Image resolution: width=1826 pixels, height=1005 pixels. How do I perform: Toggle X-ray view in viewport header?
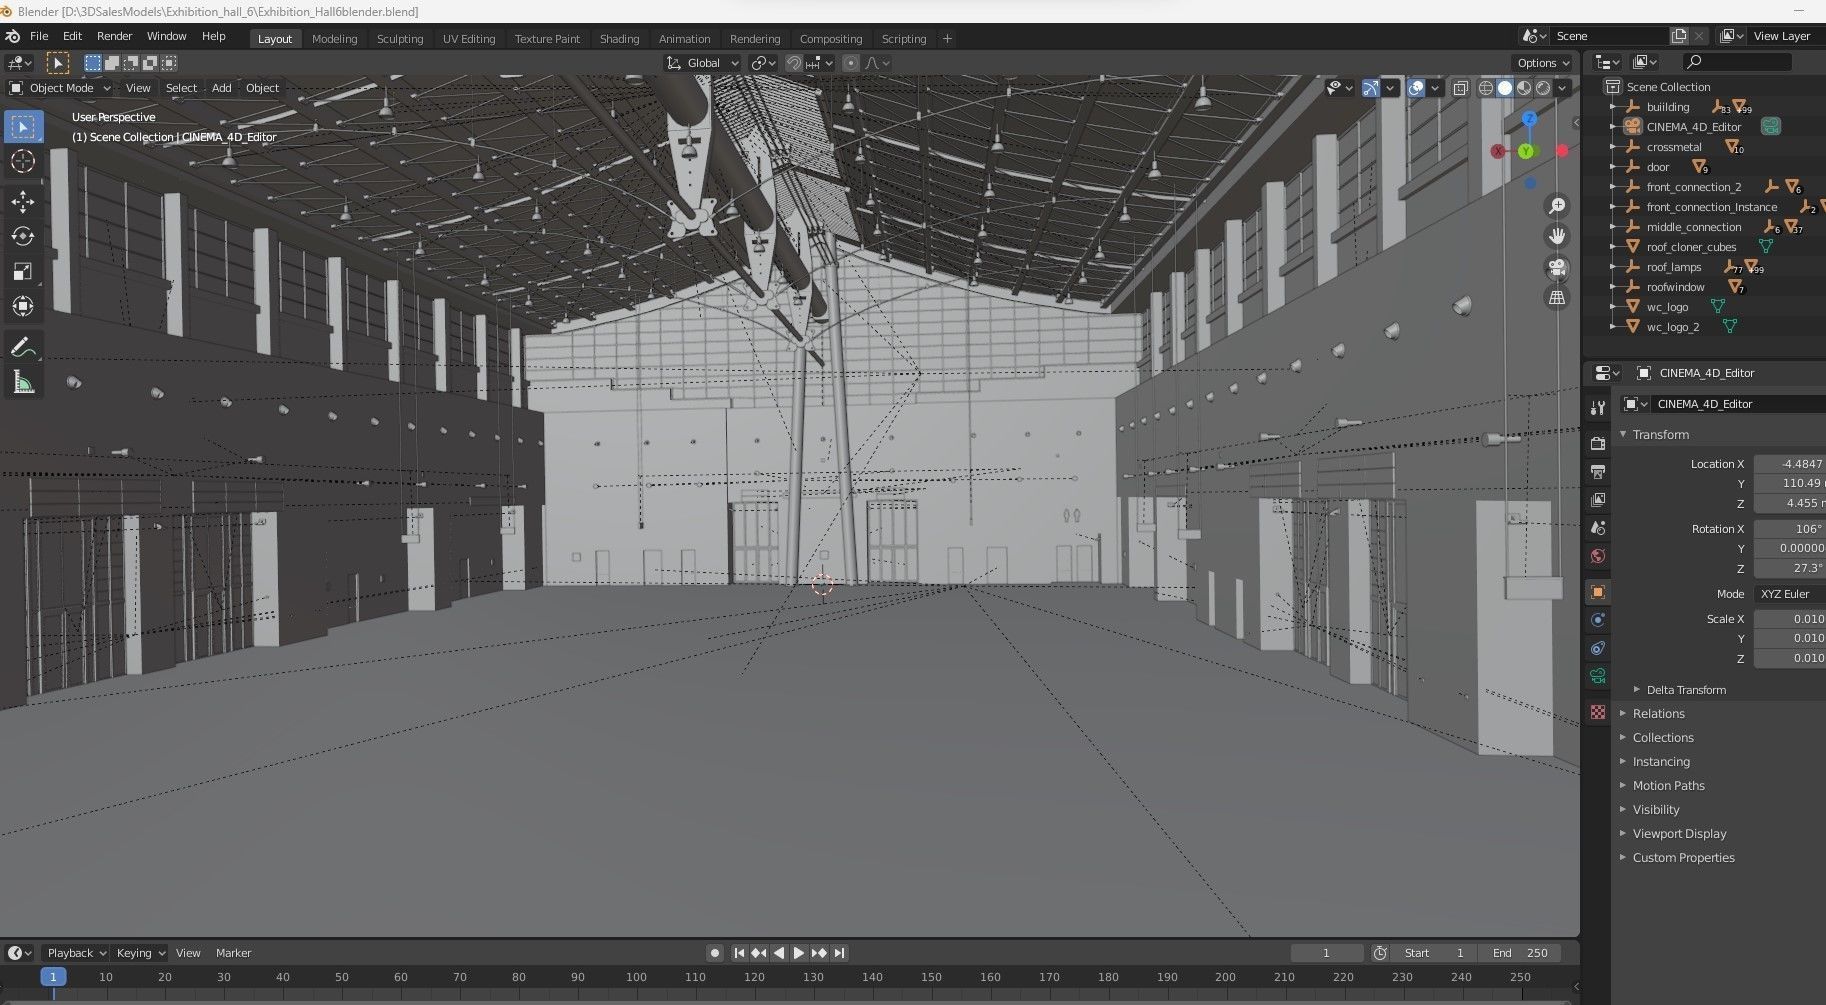pyautogui.click(x=1460, y=88)
